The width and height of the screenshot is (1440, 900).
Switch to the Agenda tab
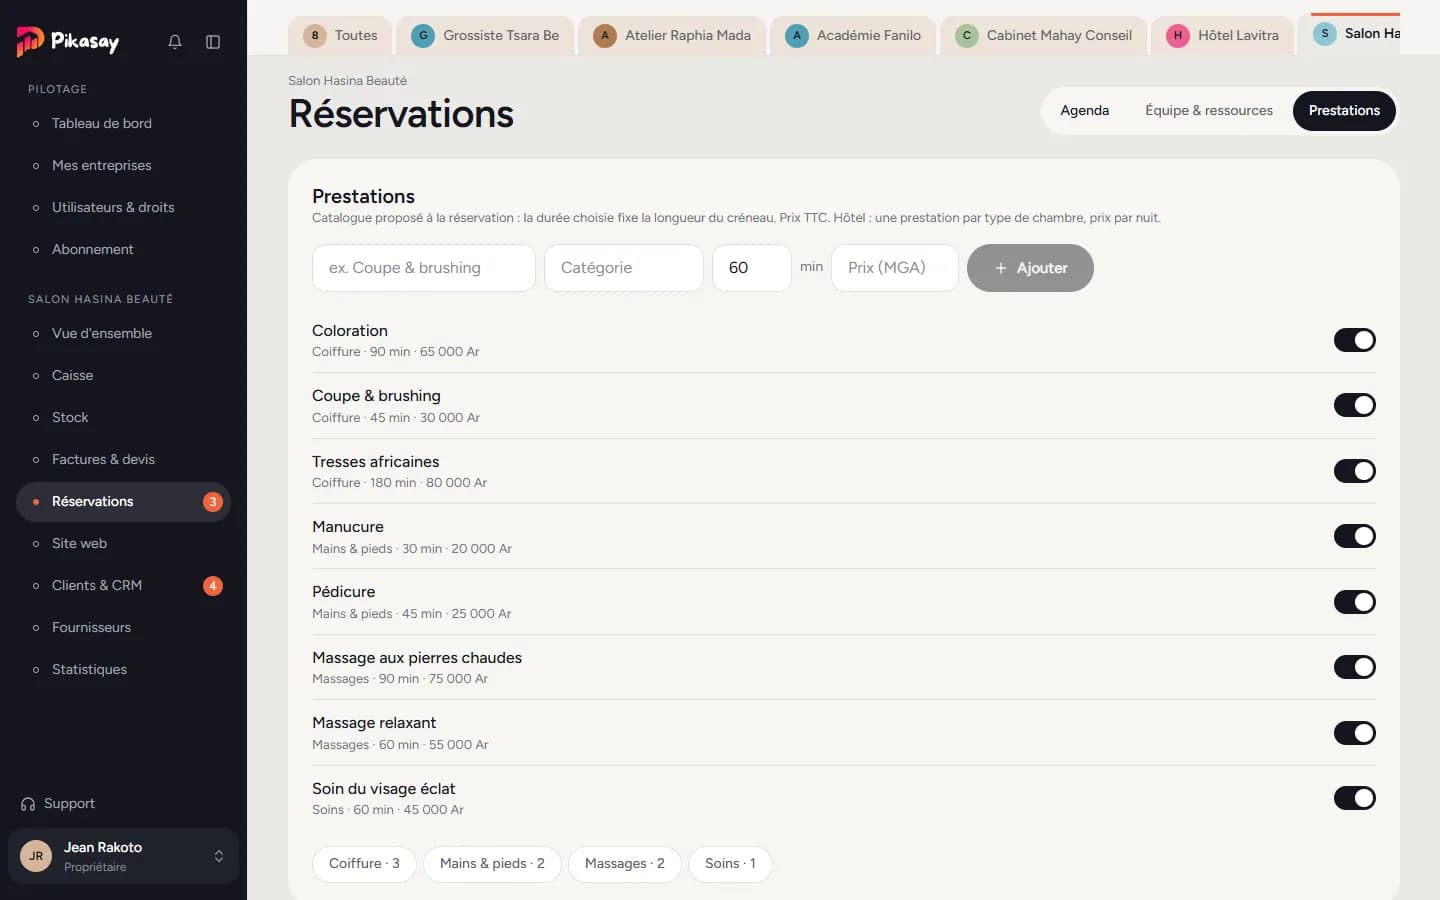click(x=1084, y=111)
